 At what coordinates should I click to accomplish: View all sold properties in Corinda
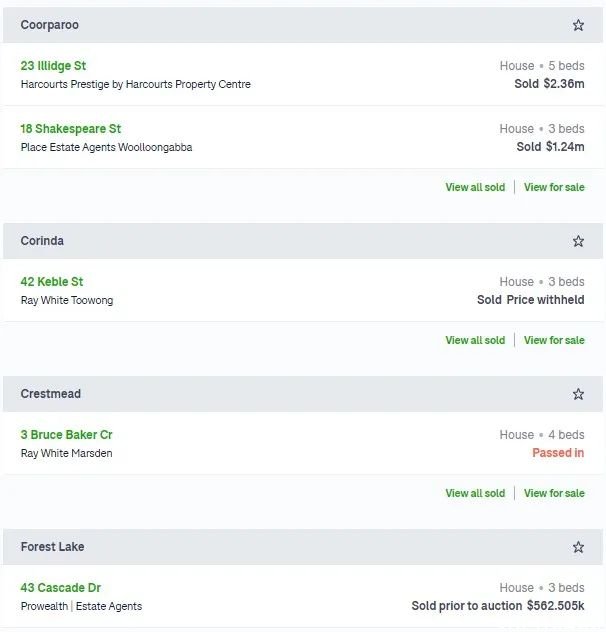(475, 340)
